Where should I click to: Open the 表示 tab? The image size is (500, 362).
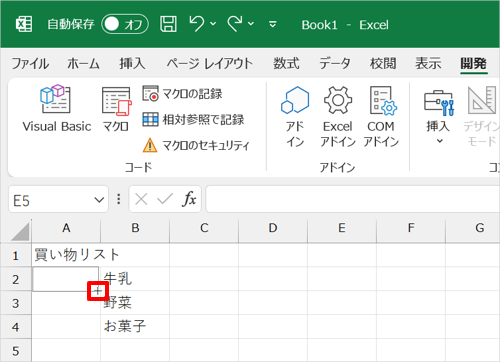pos(428,63)
